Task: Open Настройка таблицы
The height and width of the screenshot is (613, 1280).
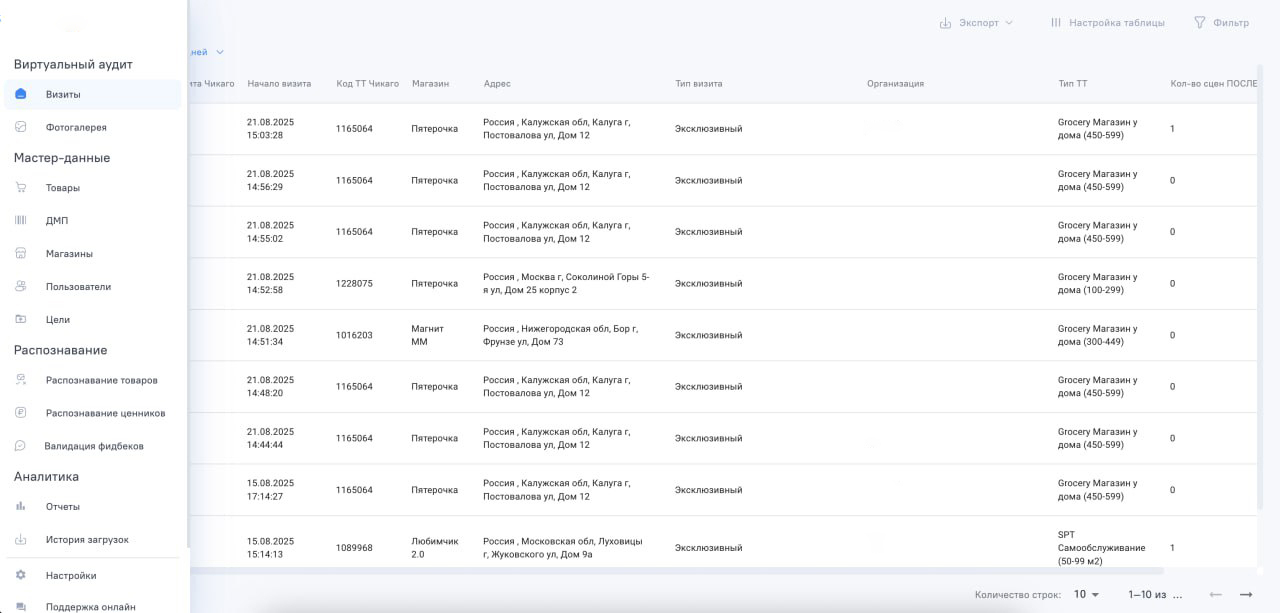Action: pyautogui.click(x=1107, y=22)
